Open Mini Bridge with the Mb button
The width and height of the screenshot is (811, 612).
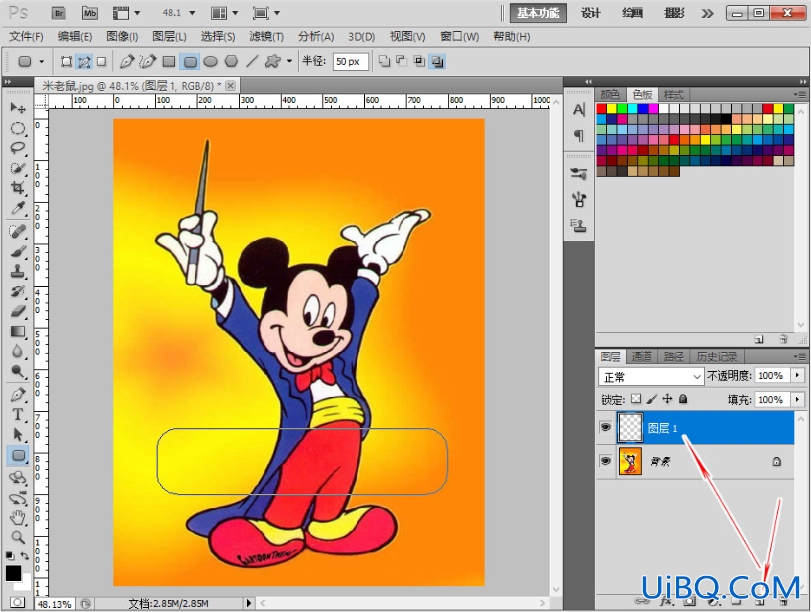pos(89,13)
